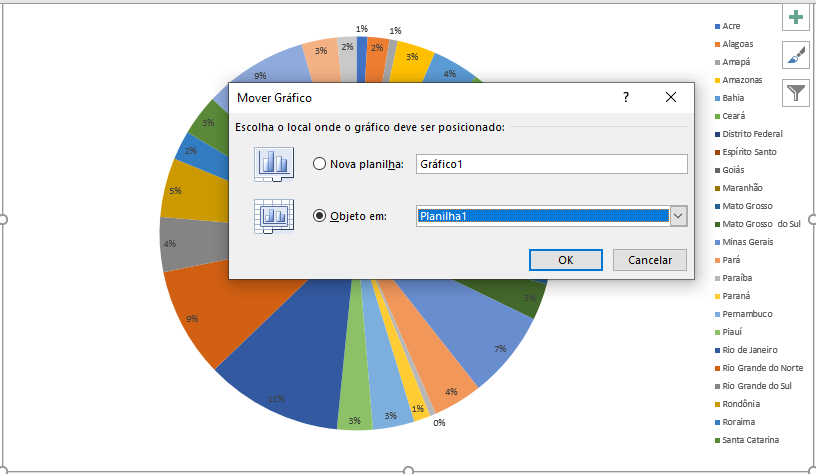
Task: Select the Objeto em radio option
Action: tap(320, 216)
